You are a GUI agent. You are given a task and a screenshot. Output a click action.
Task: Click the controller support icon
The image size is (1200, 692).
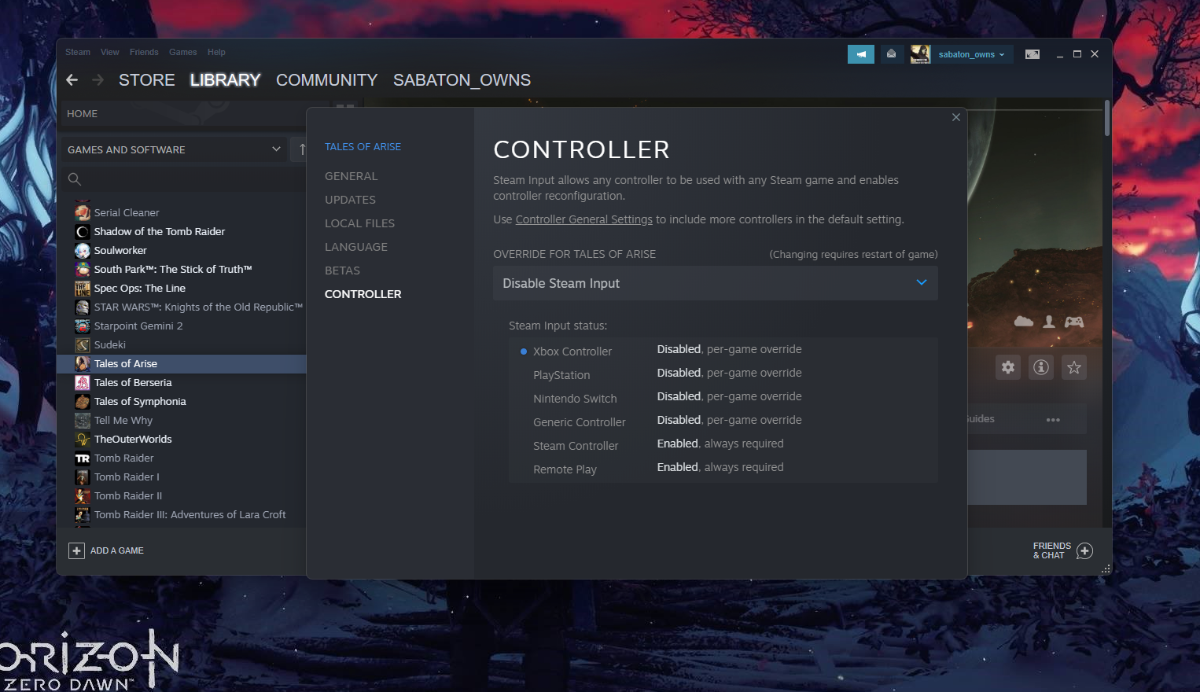click(x=1074, y=322)
